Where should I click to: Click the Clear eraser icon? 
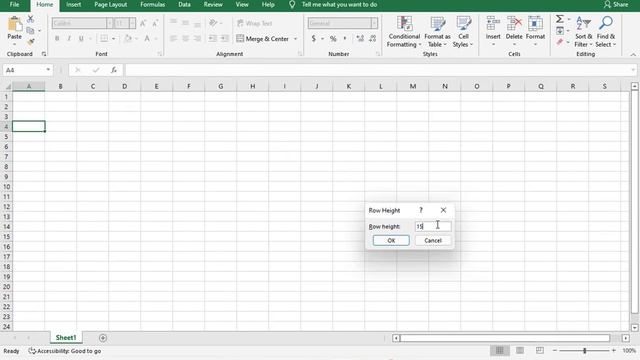pos(560,42)
